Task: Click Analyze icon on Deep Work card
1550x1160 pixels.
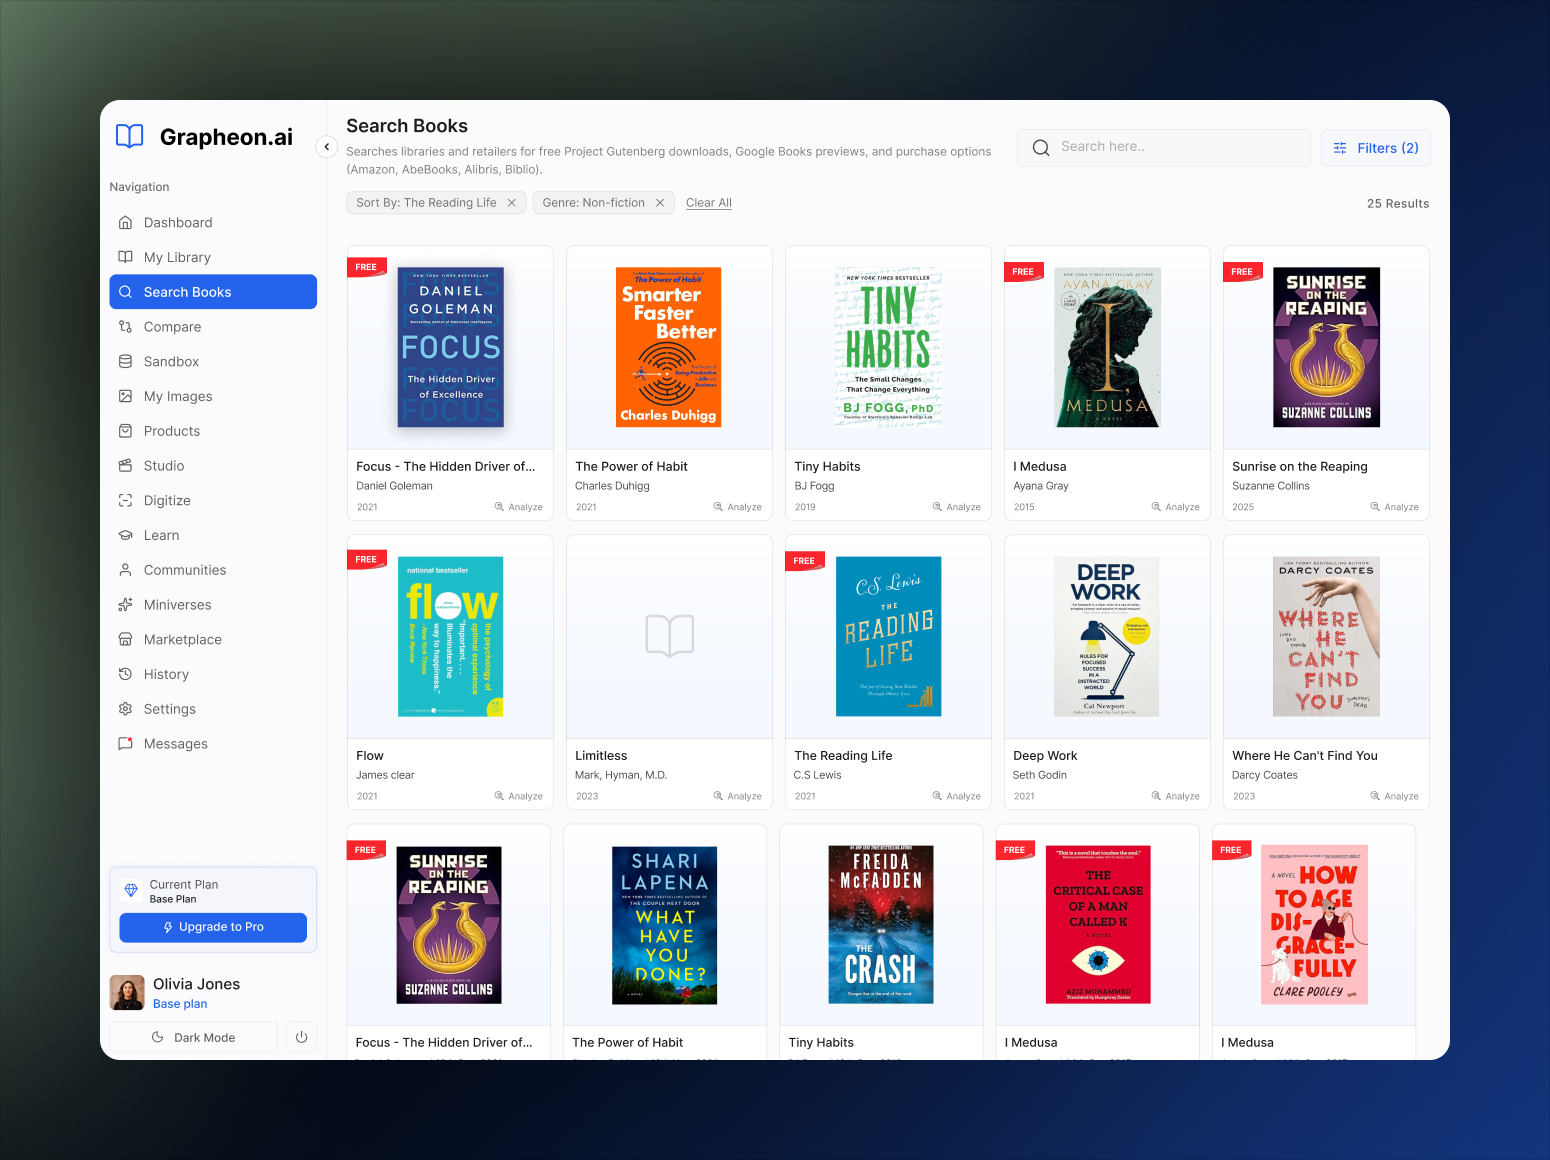Action: point(1156,796)
